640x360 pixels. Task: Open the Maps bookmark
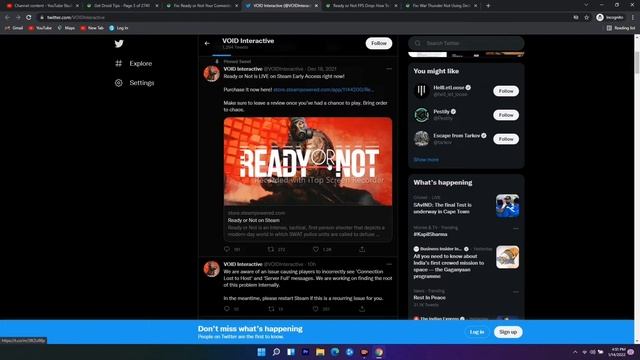click(66, 28)
